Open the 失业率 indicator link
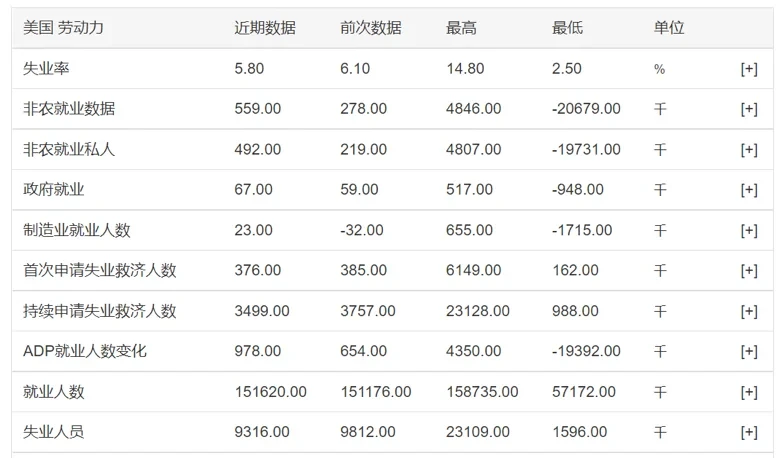This screenshot has width=781, height=458. tap(46, 69)
